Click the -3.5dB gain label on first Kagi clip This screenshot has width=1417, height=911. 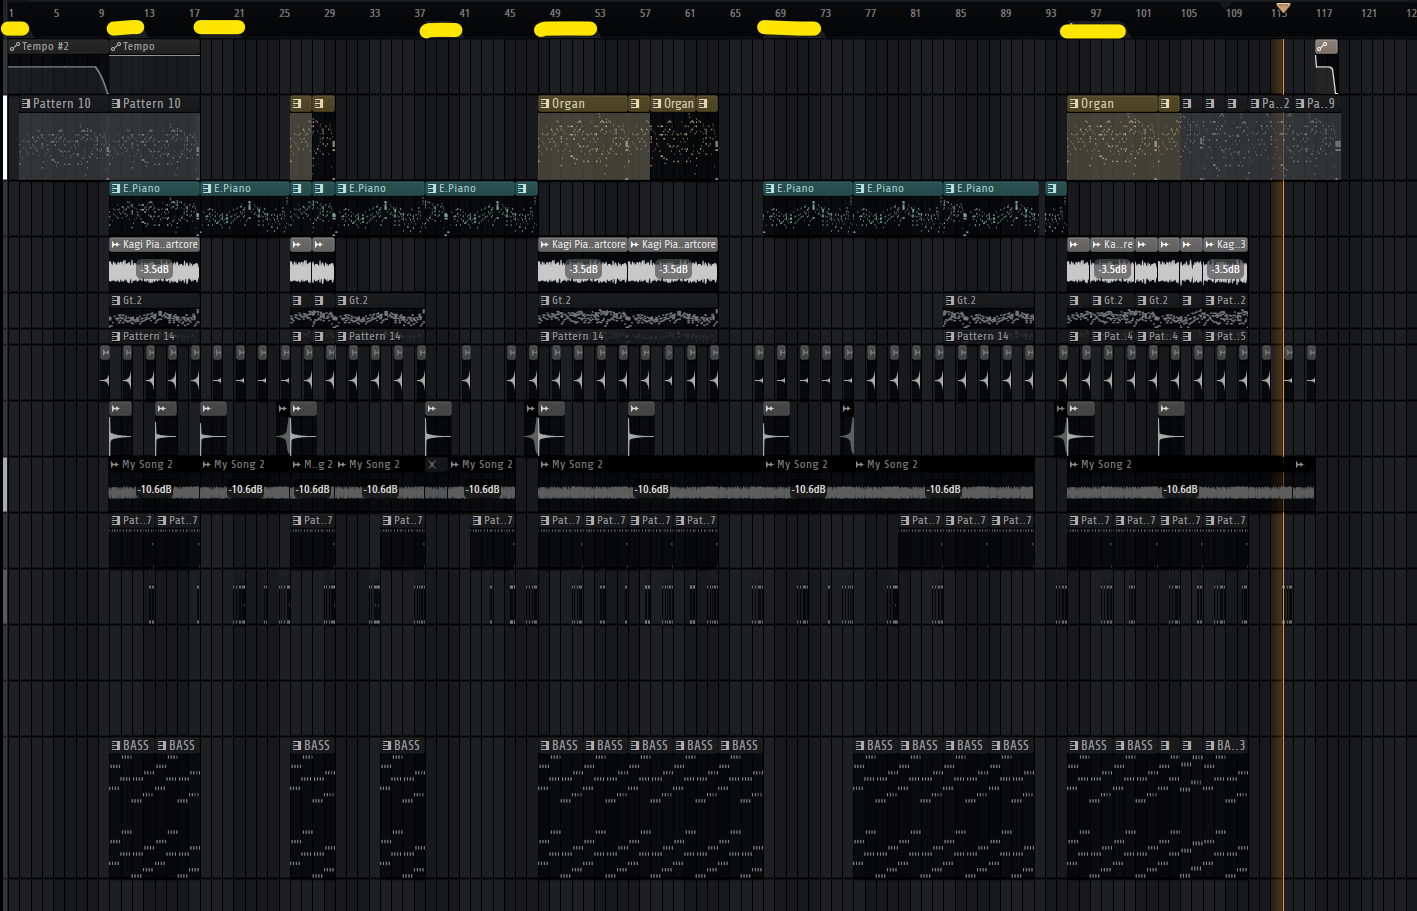[x=154, y=270]
